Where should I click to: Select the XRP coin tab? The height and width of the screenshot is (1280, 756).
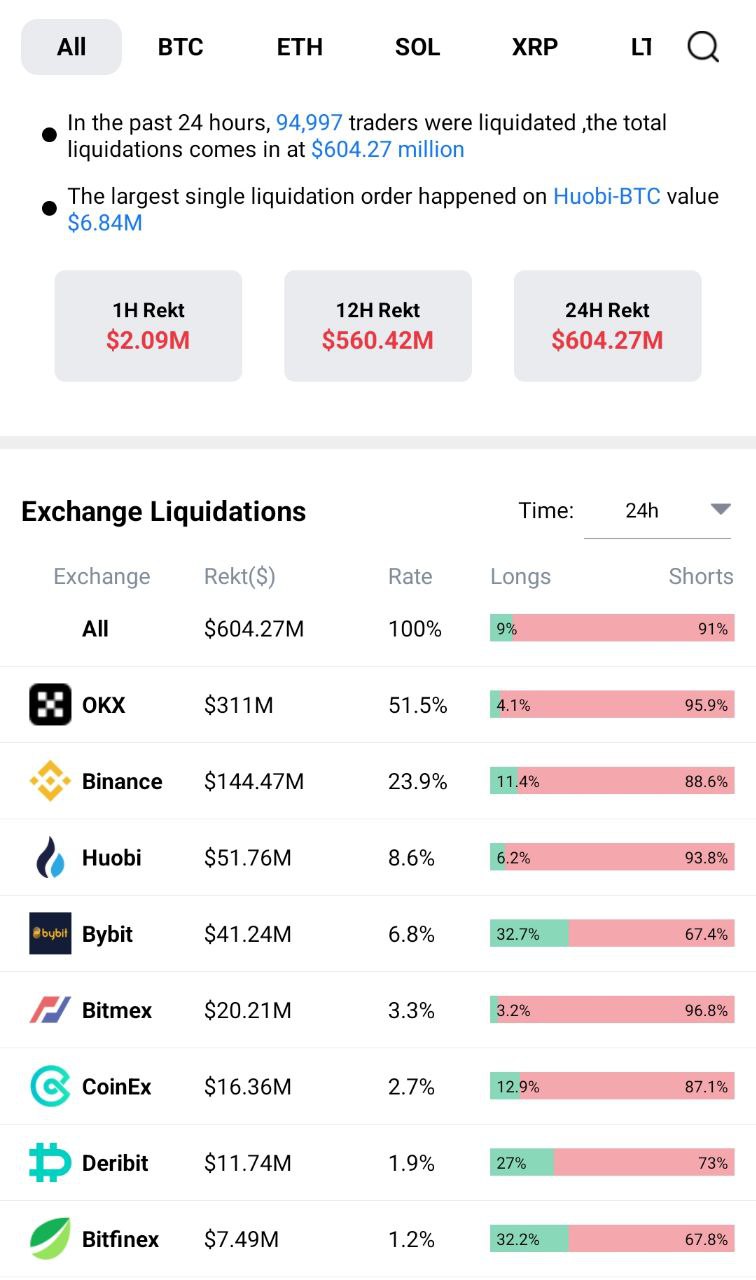point(535,47)
